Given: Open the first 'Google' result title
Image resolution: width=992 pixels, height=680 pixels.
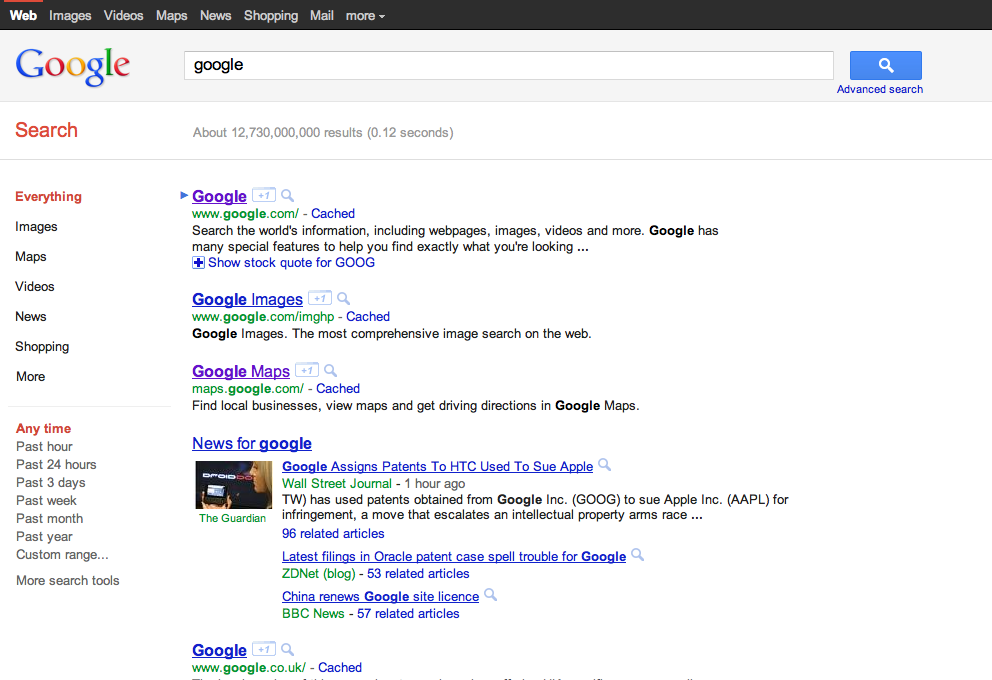Looking at the screenshot, I should [219, 196].
